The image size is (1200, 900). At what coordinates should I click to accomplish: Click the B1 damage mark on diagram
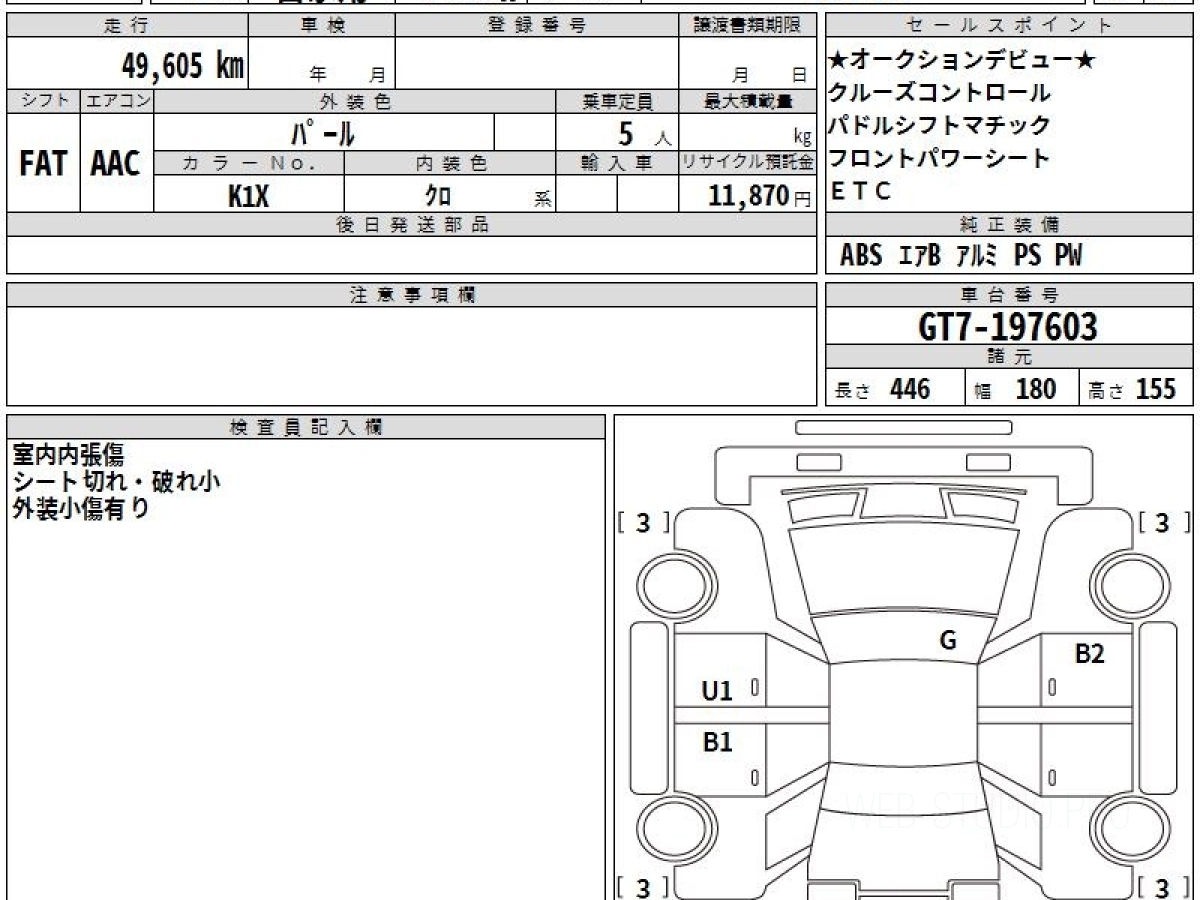[717, 742]
